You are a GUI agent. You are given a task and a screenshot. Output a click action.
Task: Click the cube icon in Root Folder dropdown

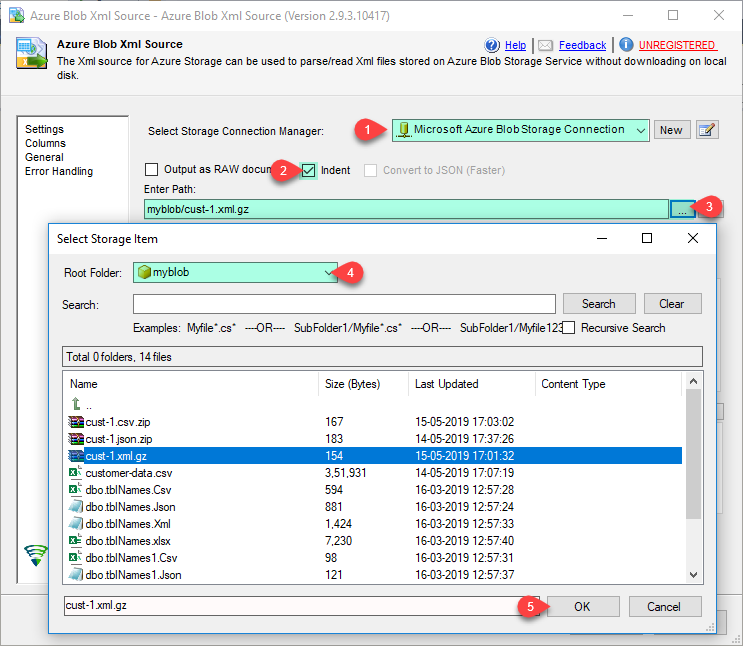144,273
